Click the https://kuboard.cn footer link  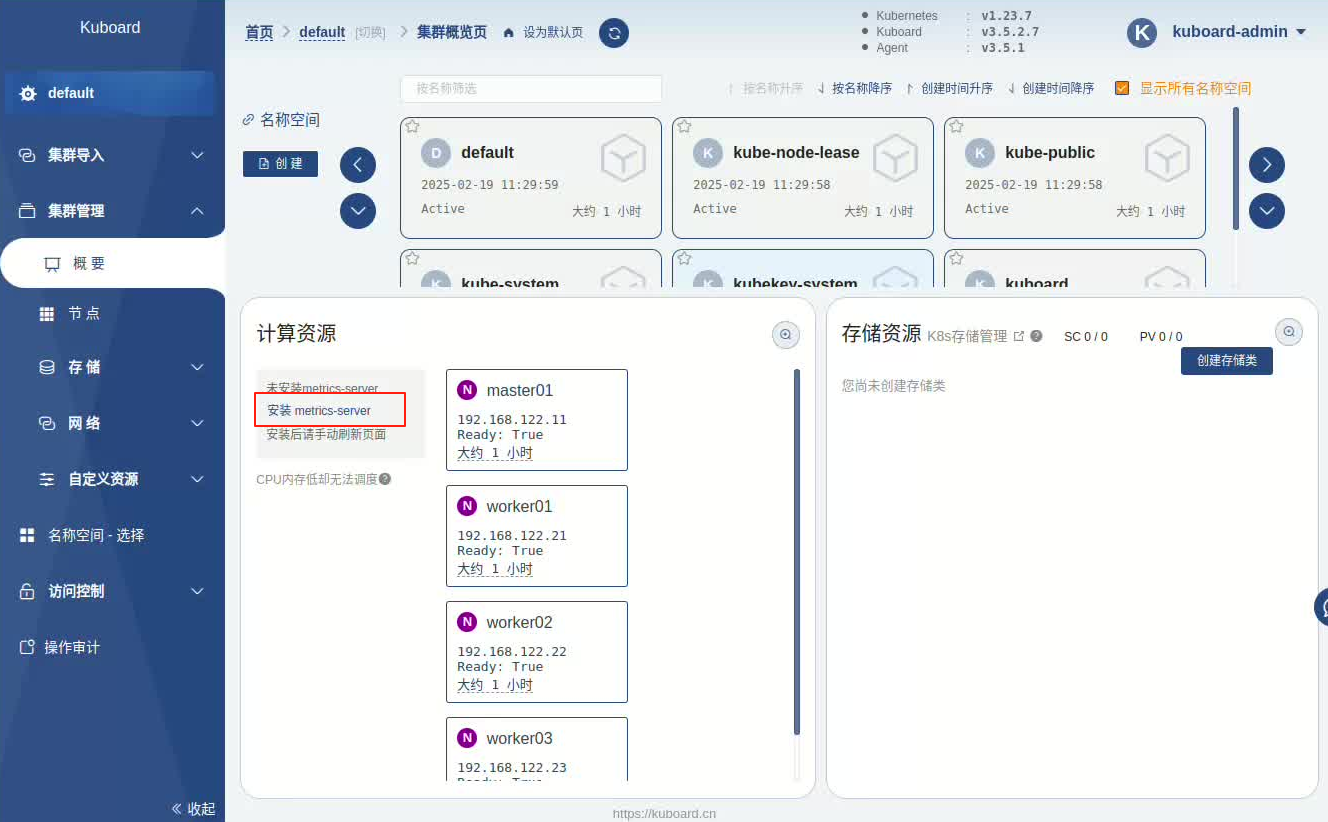(664, 813)
